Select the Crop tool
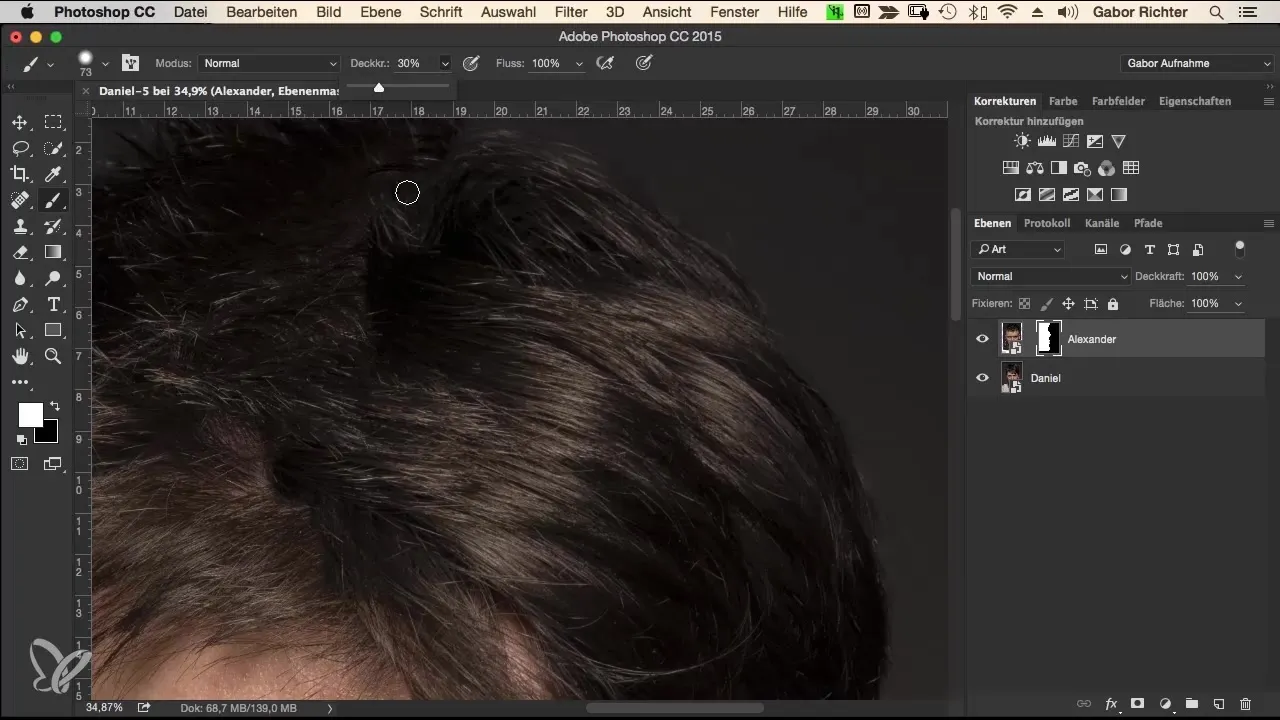 19,174
